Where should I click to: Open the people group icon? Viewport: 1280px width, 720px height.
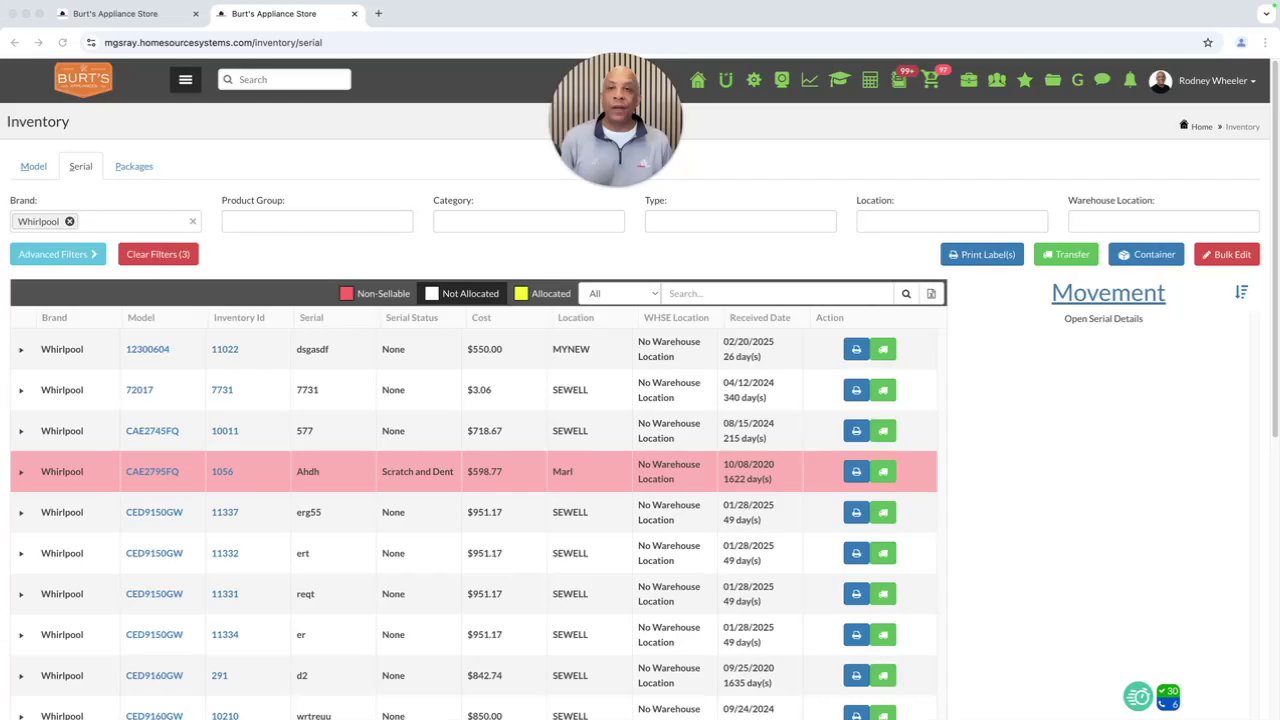997,80
